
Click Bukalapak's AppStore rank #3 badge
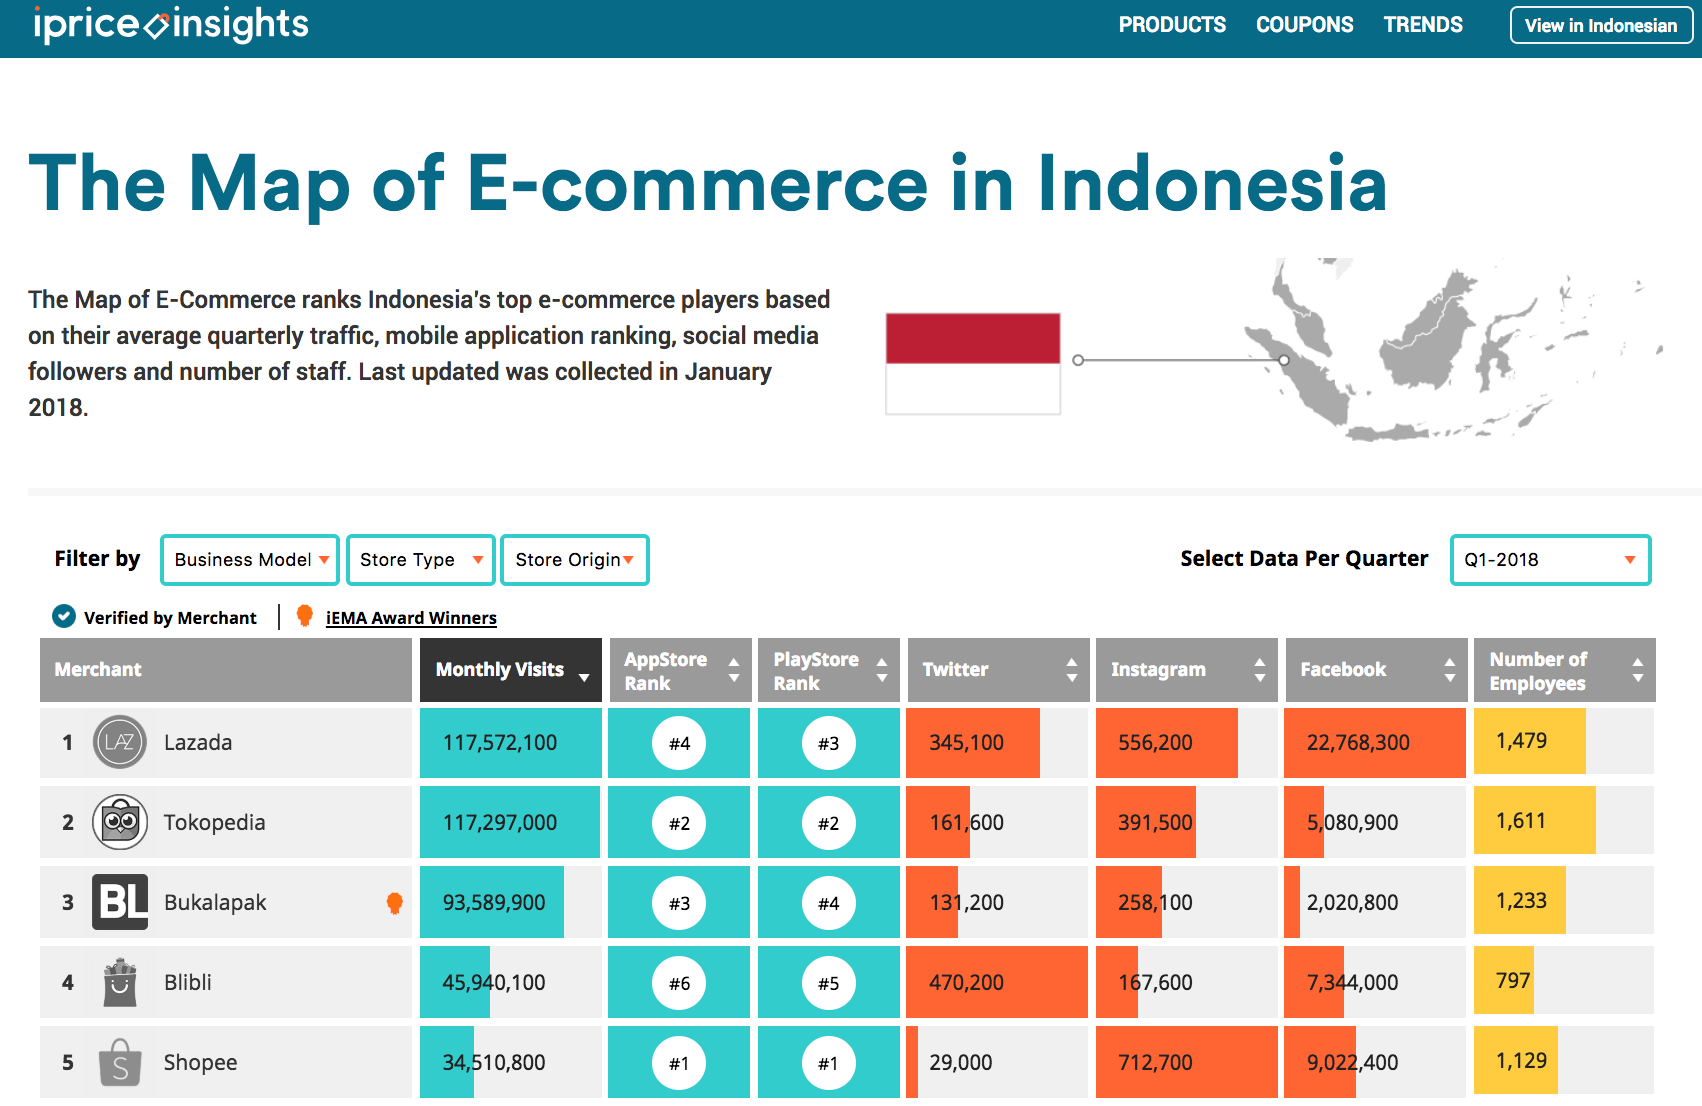click(x=679, y=903)
